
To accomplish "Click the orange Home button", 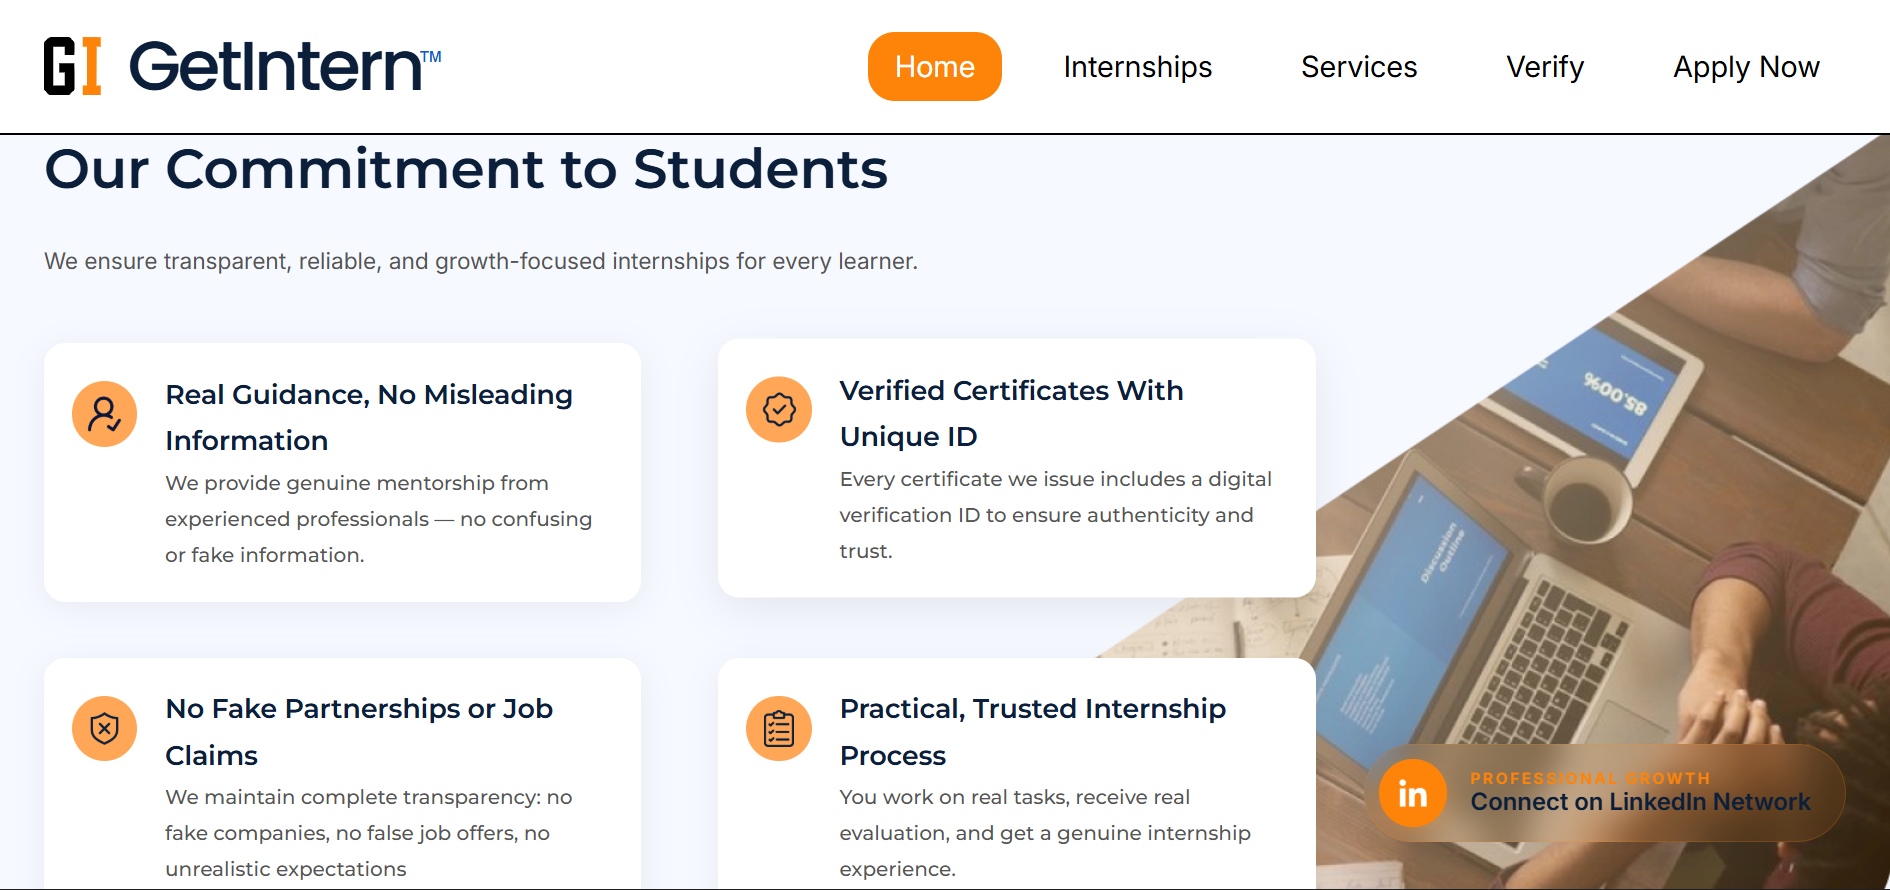I will point(934,66).
